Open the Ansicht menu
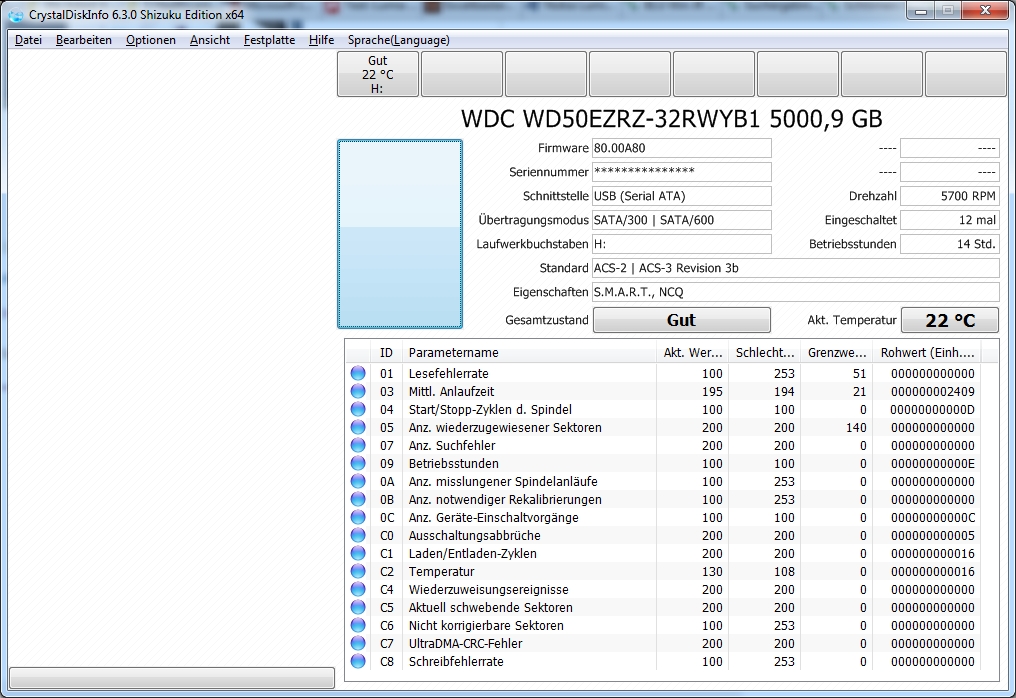Image resolution: width=1016 pixels, height=698 pixels. click(210, 40)
